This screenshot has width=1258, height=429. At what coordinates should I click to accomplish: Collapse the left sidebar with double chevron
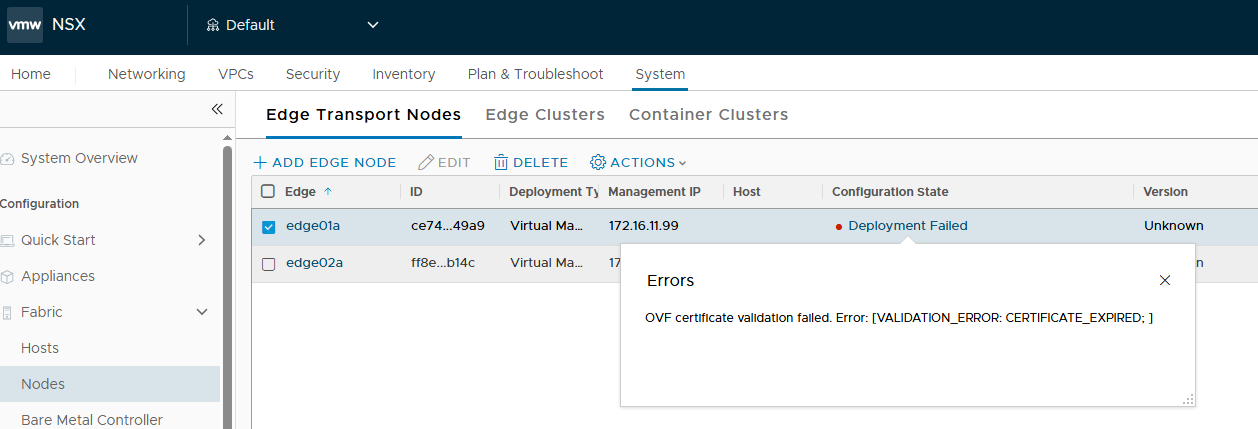pos(216,109)
